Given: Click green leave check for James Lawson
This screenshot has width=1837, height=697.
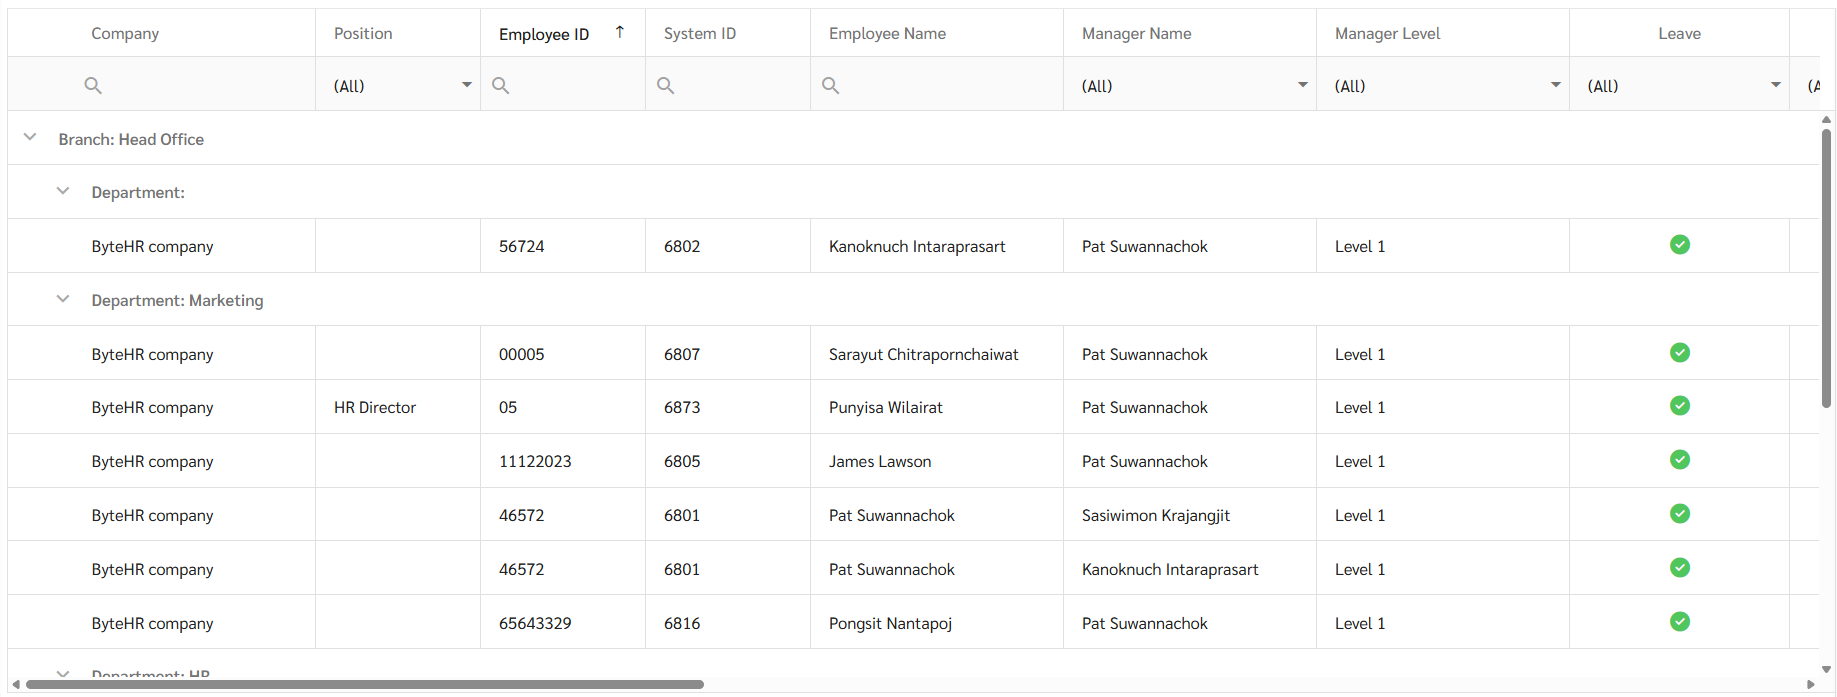Looking at the screenshot, I should [x=1679, y=460].
